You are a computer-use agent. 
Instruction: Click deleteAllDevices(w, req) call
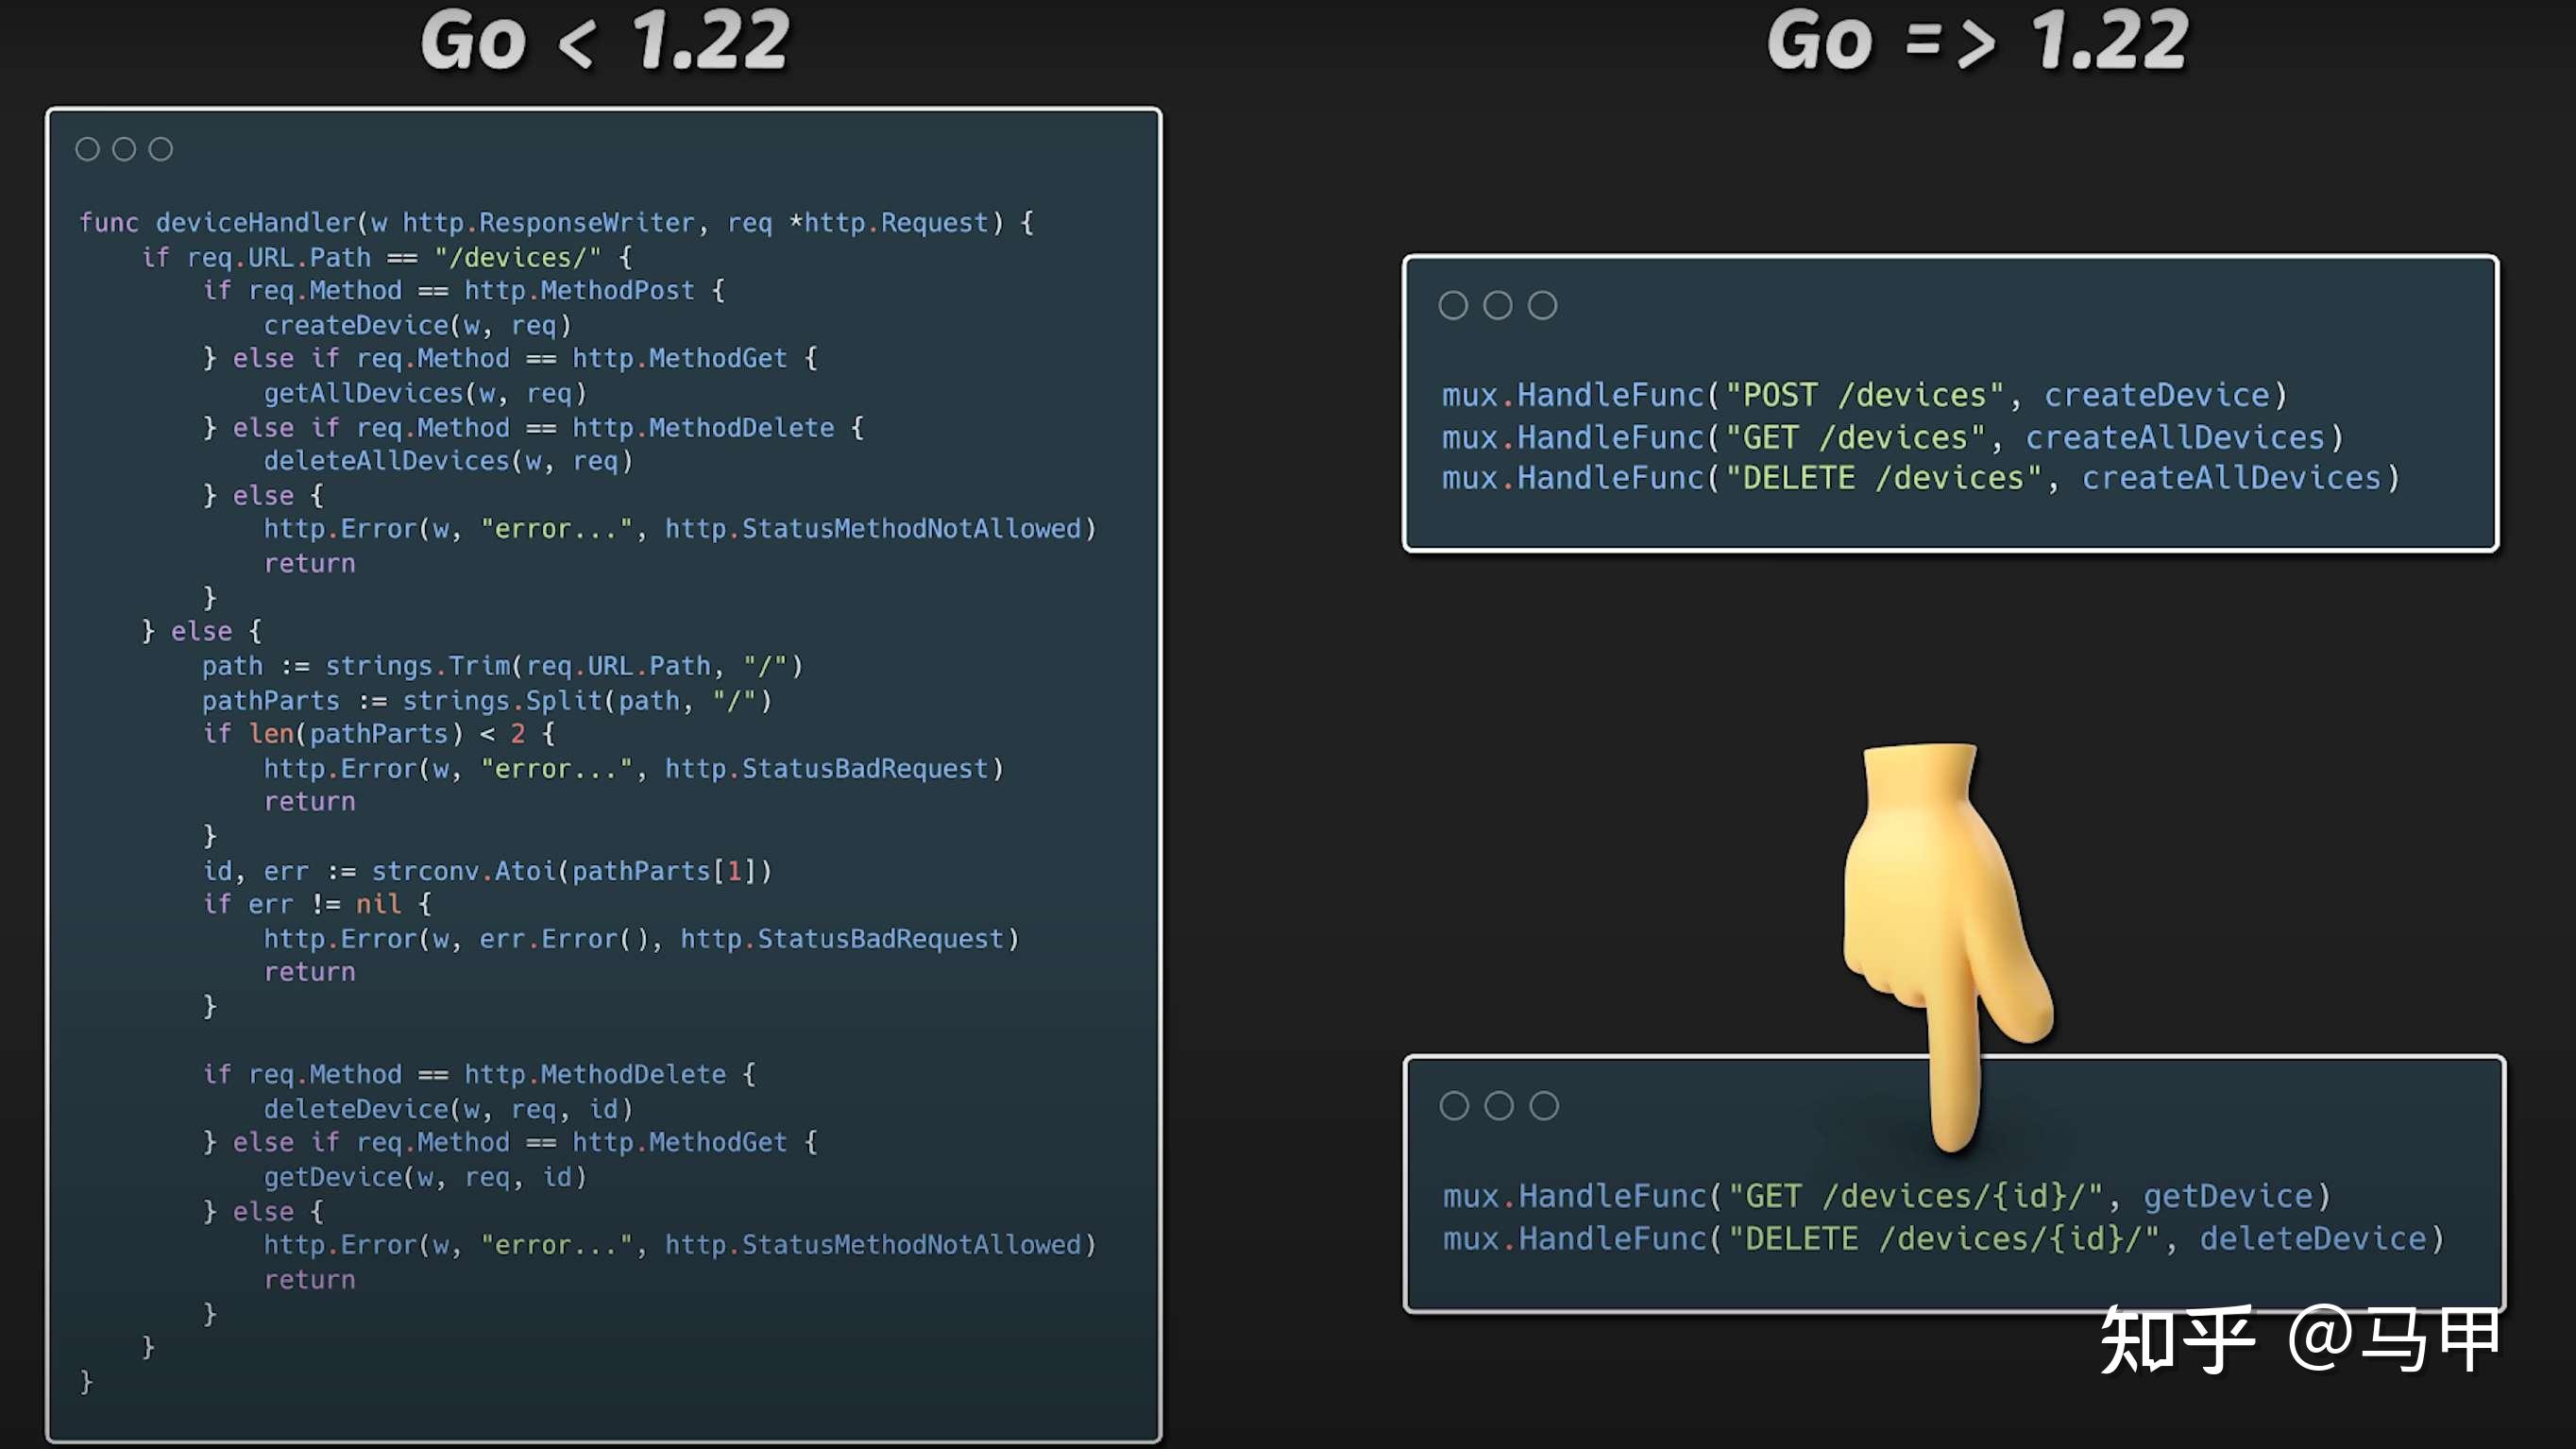click(448, 461)
